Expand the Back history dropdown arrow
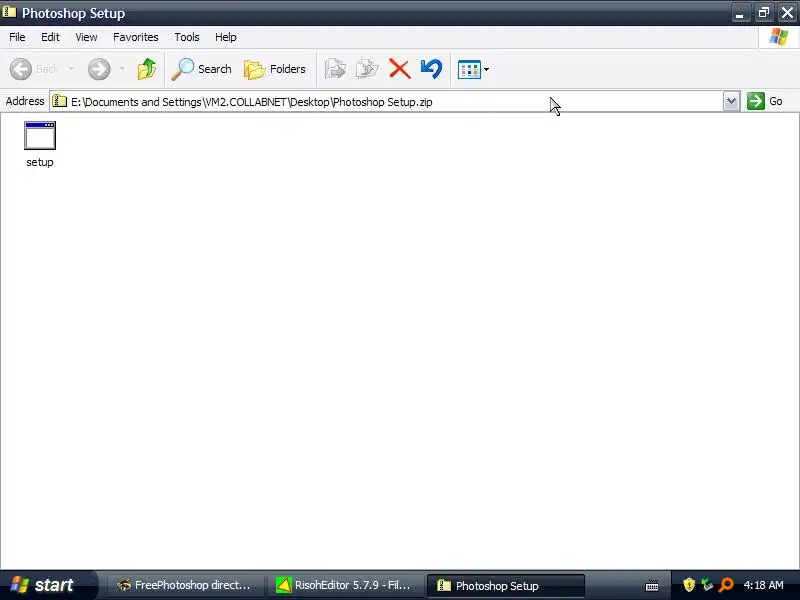 point(71,69)
